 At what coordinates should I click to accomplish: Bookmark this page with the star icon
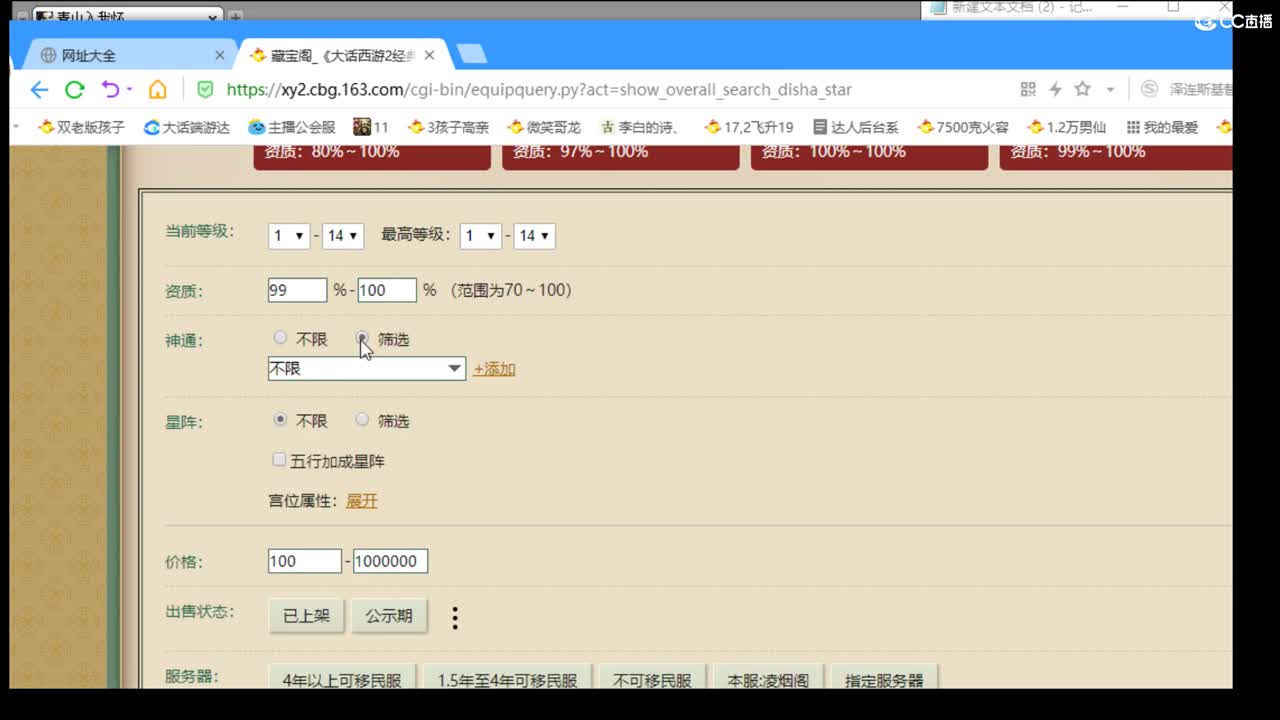1082,89
